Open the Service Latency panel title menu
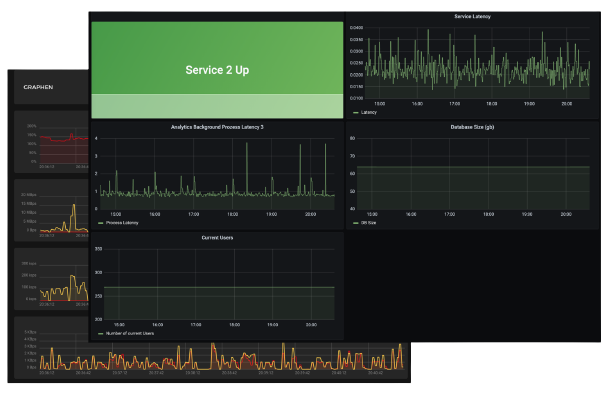 pyautogui.click(x=472, y=16)
